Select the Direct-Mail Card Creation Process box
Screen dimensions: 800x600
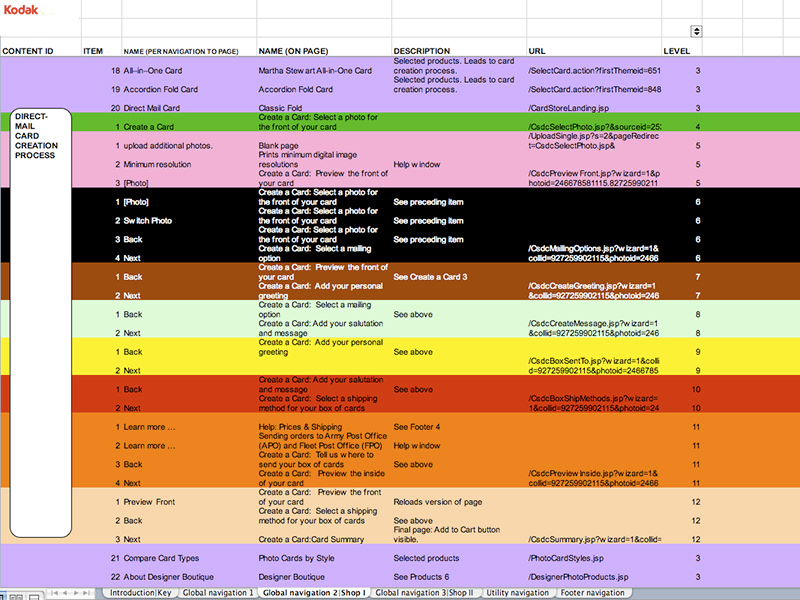[x=40, y=322]
